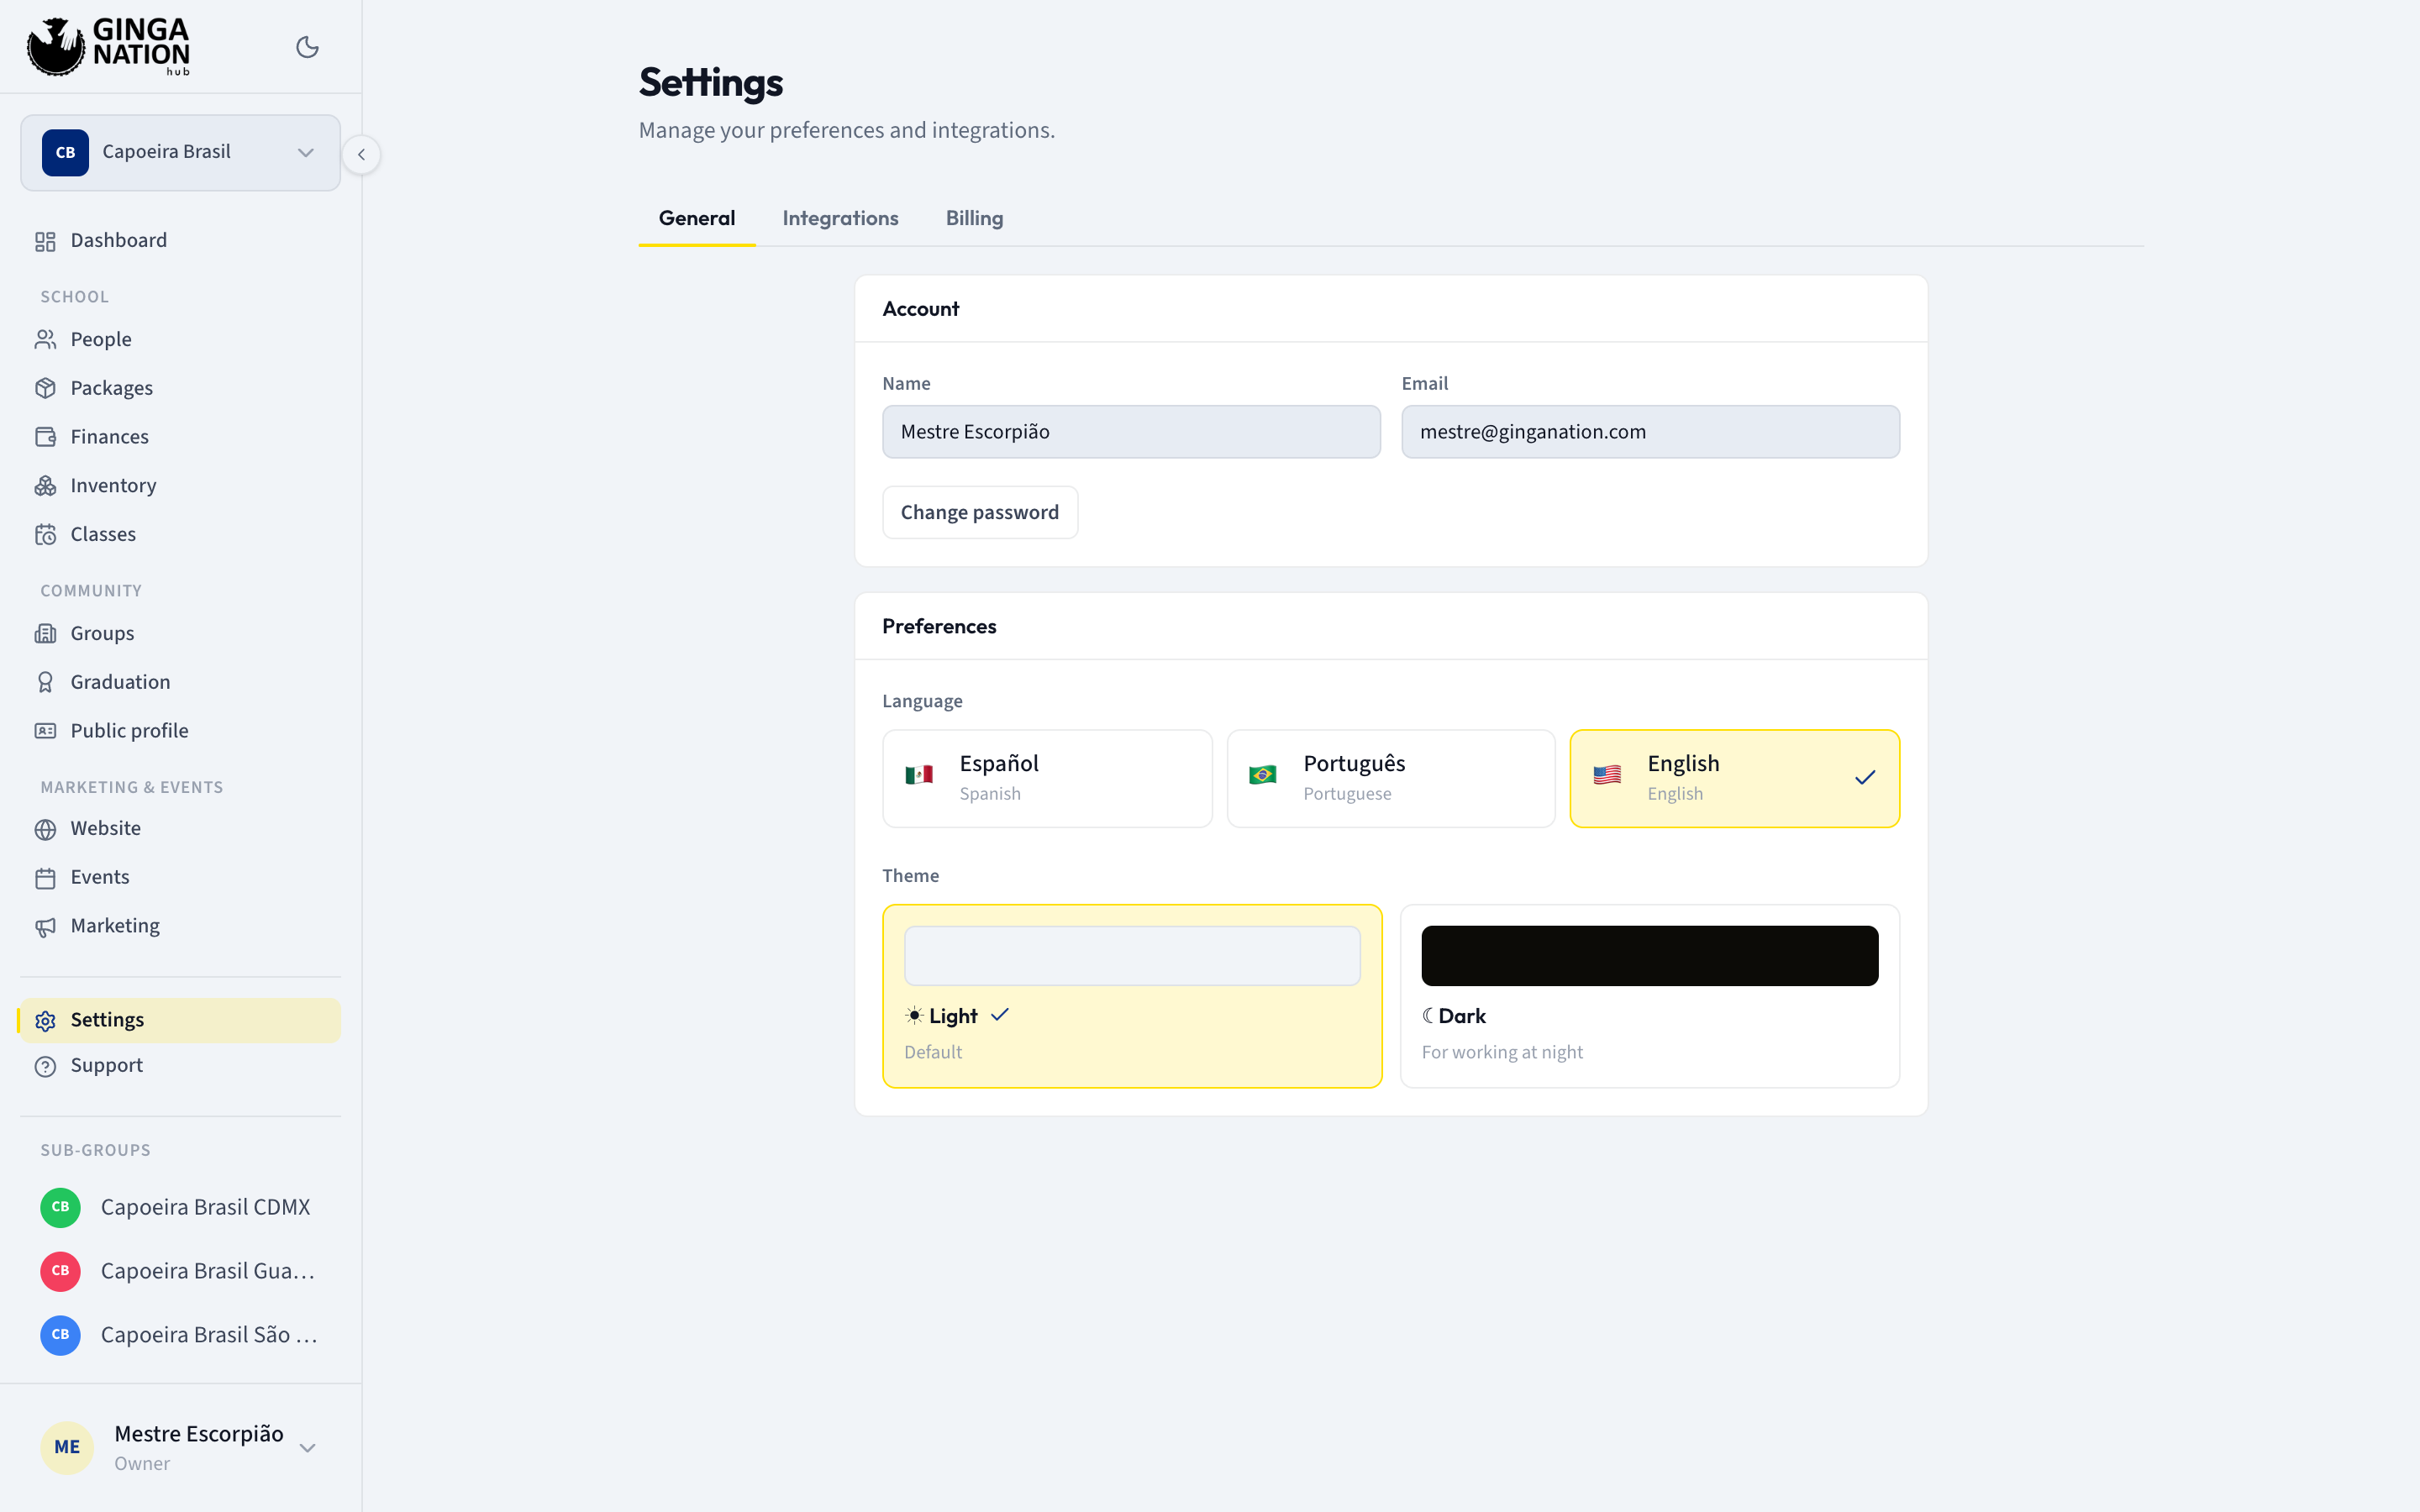Click the Mexican flag icon
The height and width of the screenshot is (1512, 2420).
919,775
